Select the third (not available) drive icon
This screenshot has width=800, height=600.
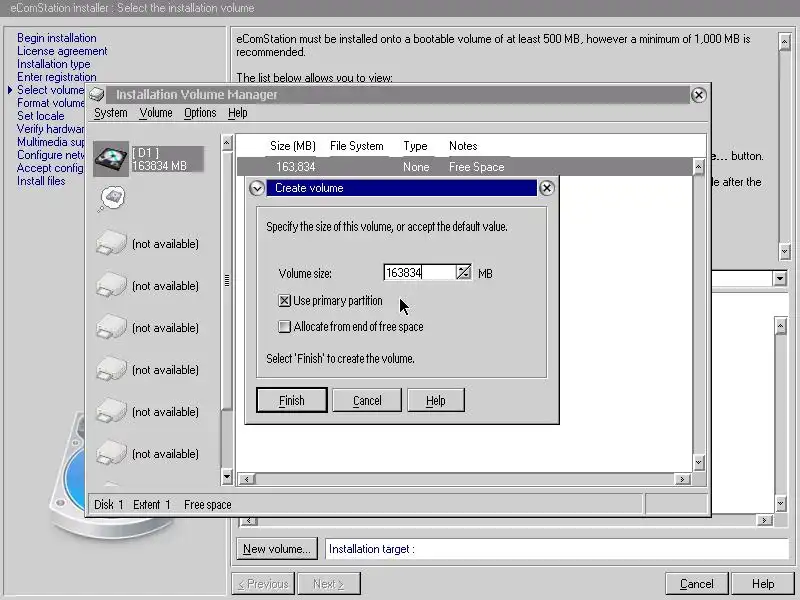[x=111, y=327]
